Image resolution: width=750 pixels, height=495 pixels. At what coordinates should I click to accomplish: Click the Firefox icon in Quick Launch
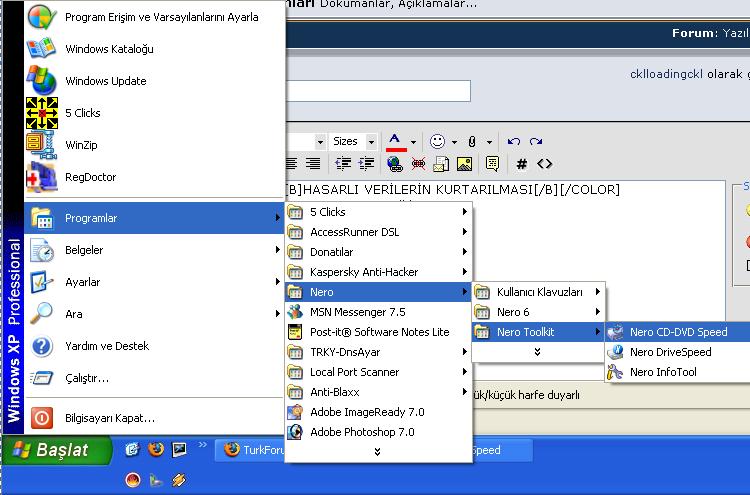pyautogui.click(x=155, y=450)
